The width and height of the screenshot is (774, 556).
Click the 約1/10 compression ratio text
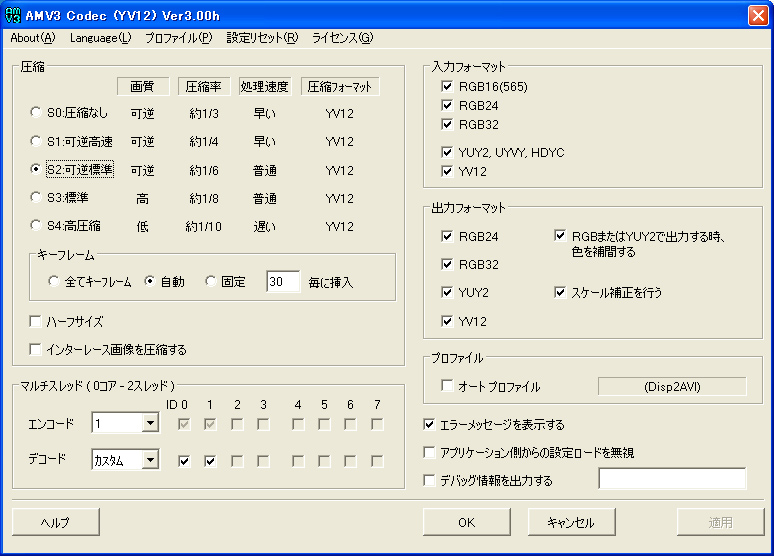[x=203, y=227]
